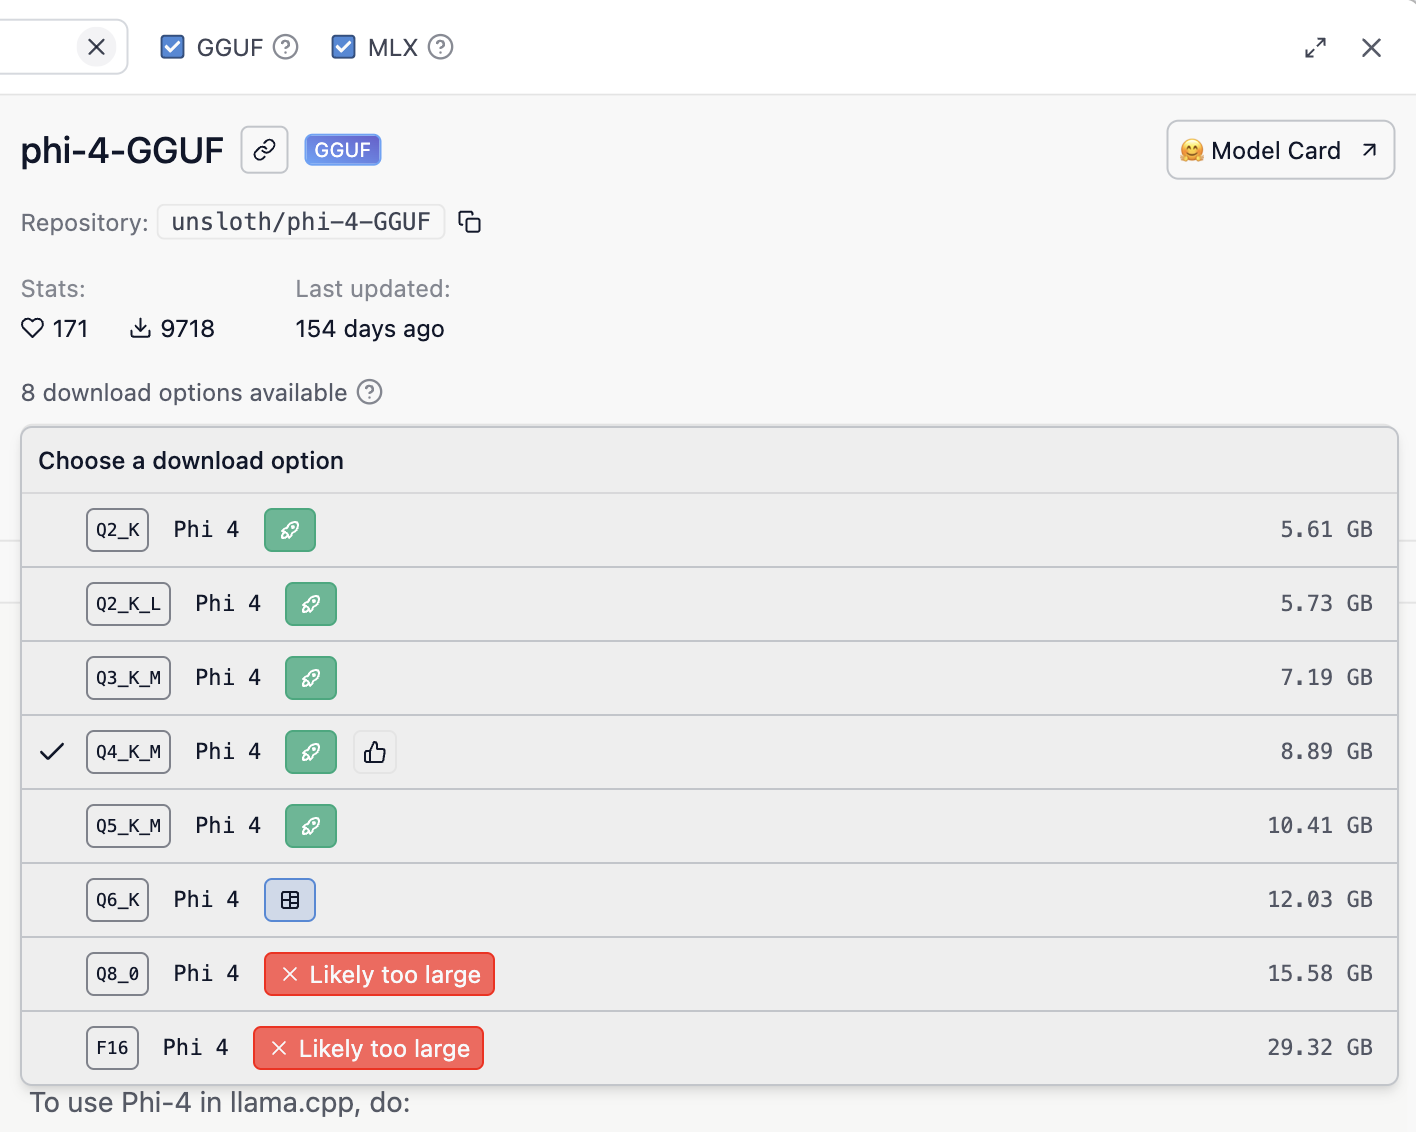Click the blue partial offload icon on Q6_K

290,900
